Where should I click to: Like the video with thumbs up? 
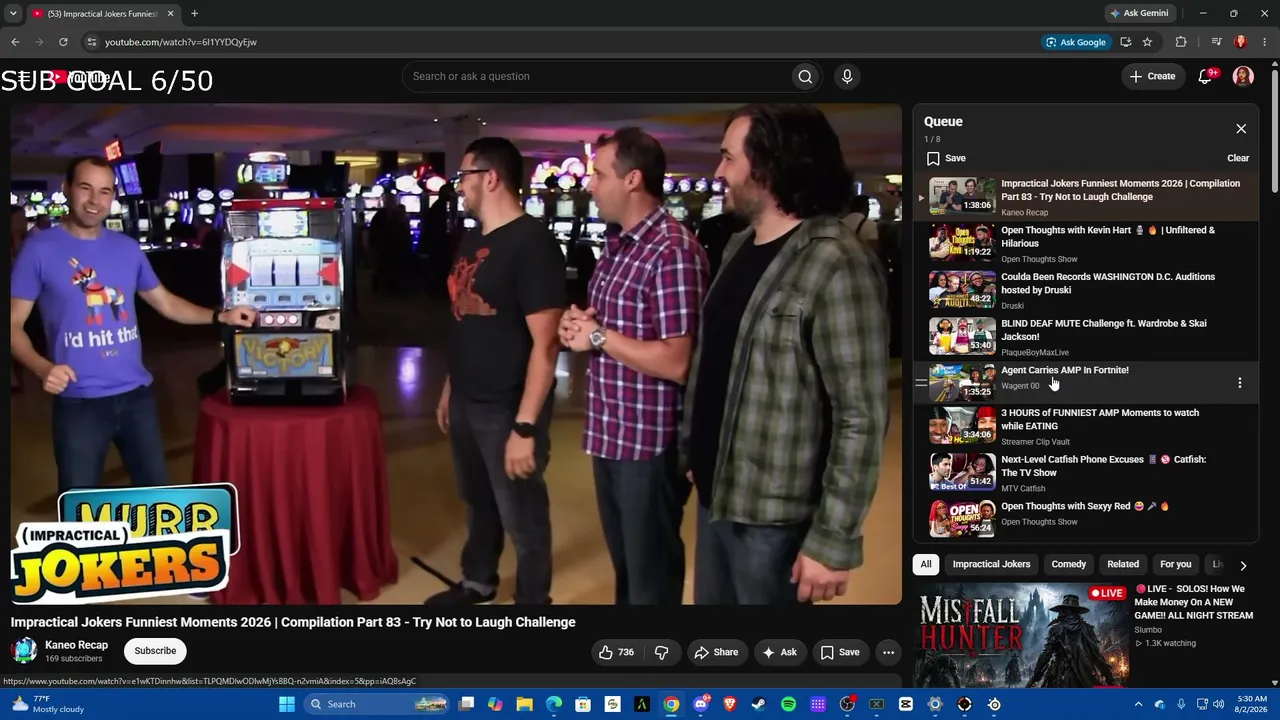(616, 652)
